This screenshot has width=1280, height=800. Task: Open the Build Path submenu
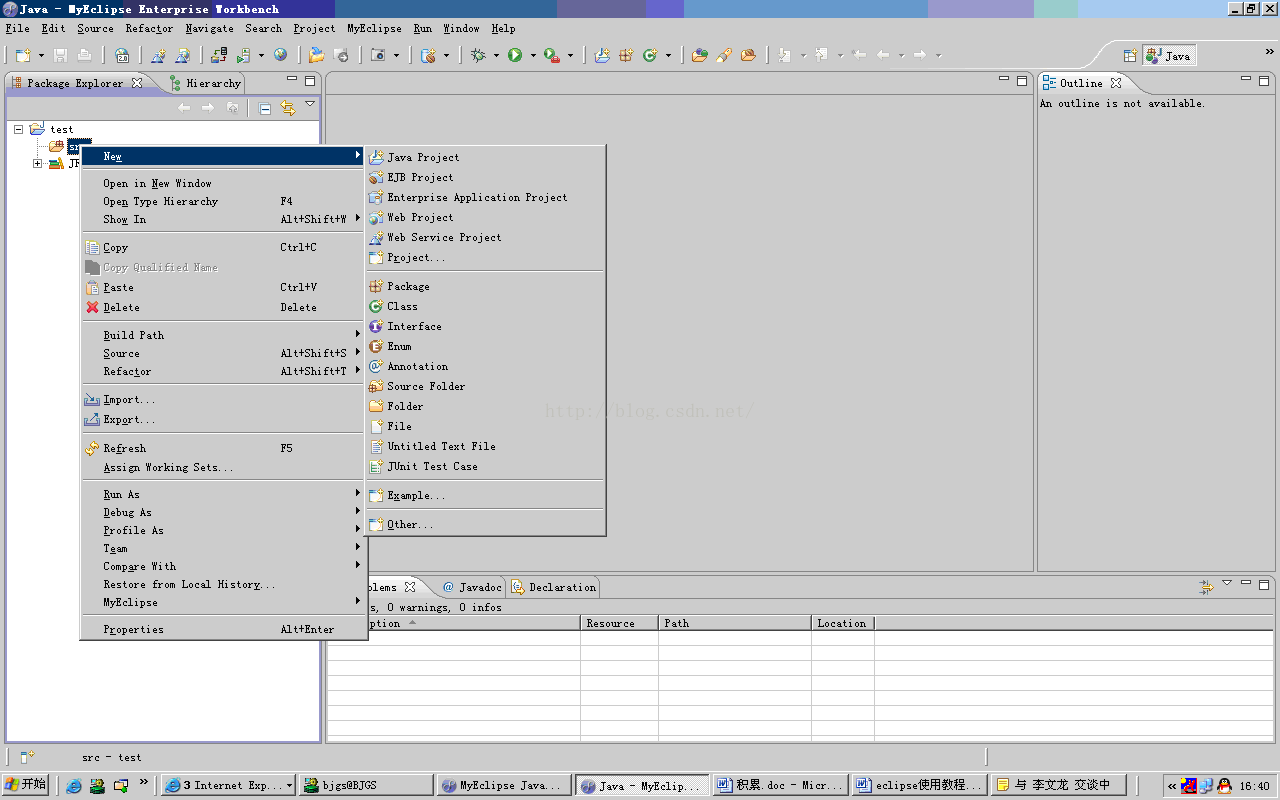tap(224, 335)
